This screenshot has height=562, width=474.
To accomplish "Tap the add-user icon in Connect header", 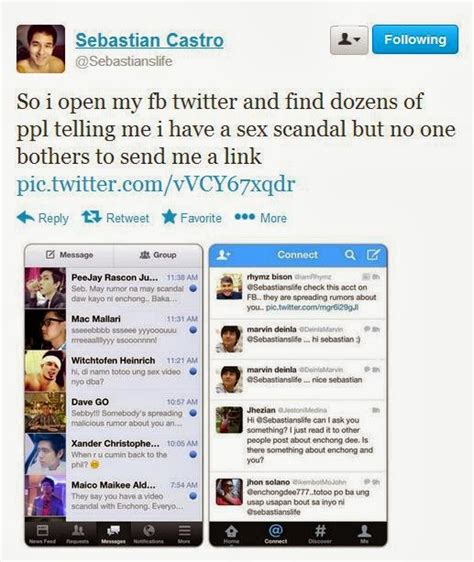I will coord(224,255).
